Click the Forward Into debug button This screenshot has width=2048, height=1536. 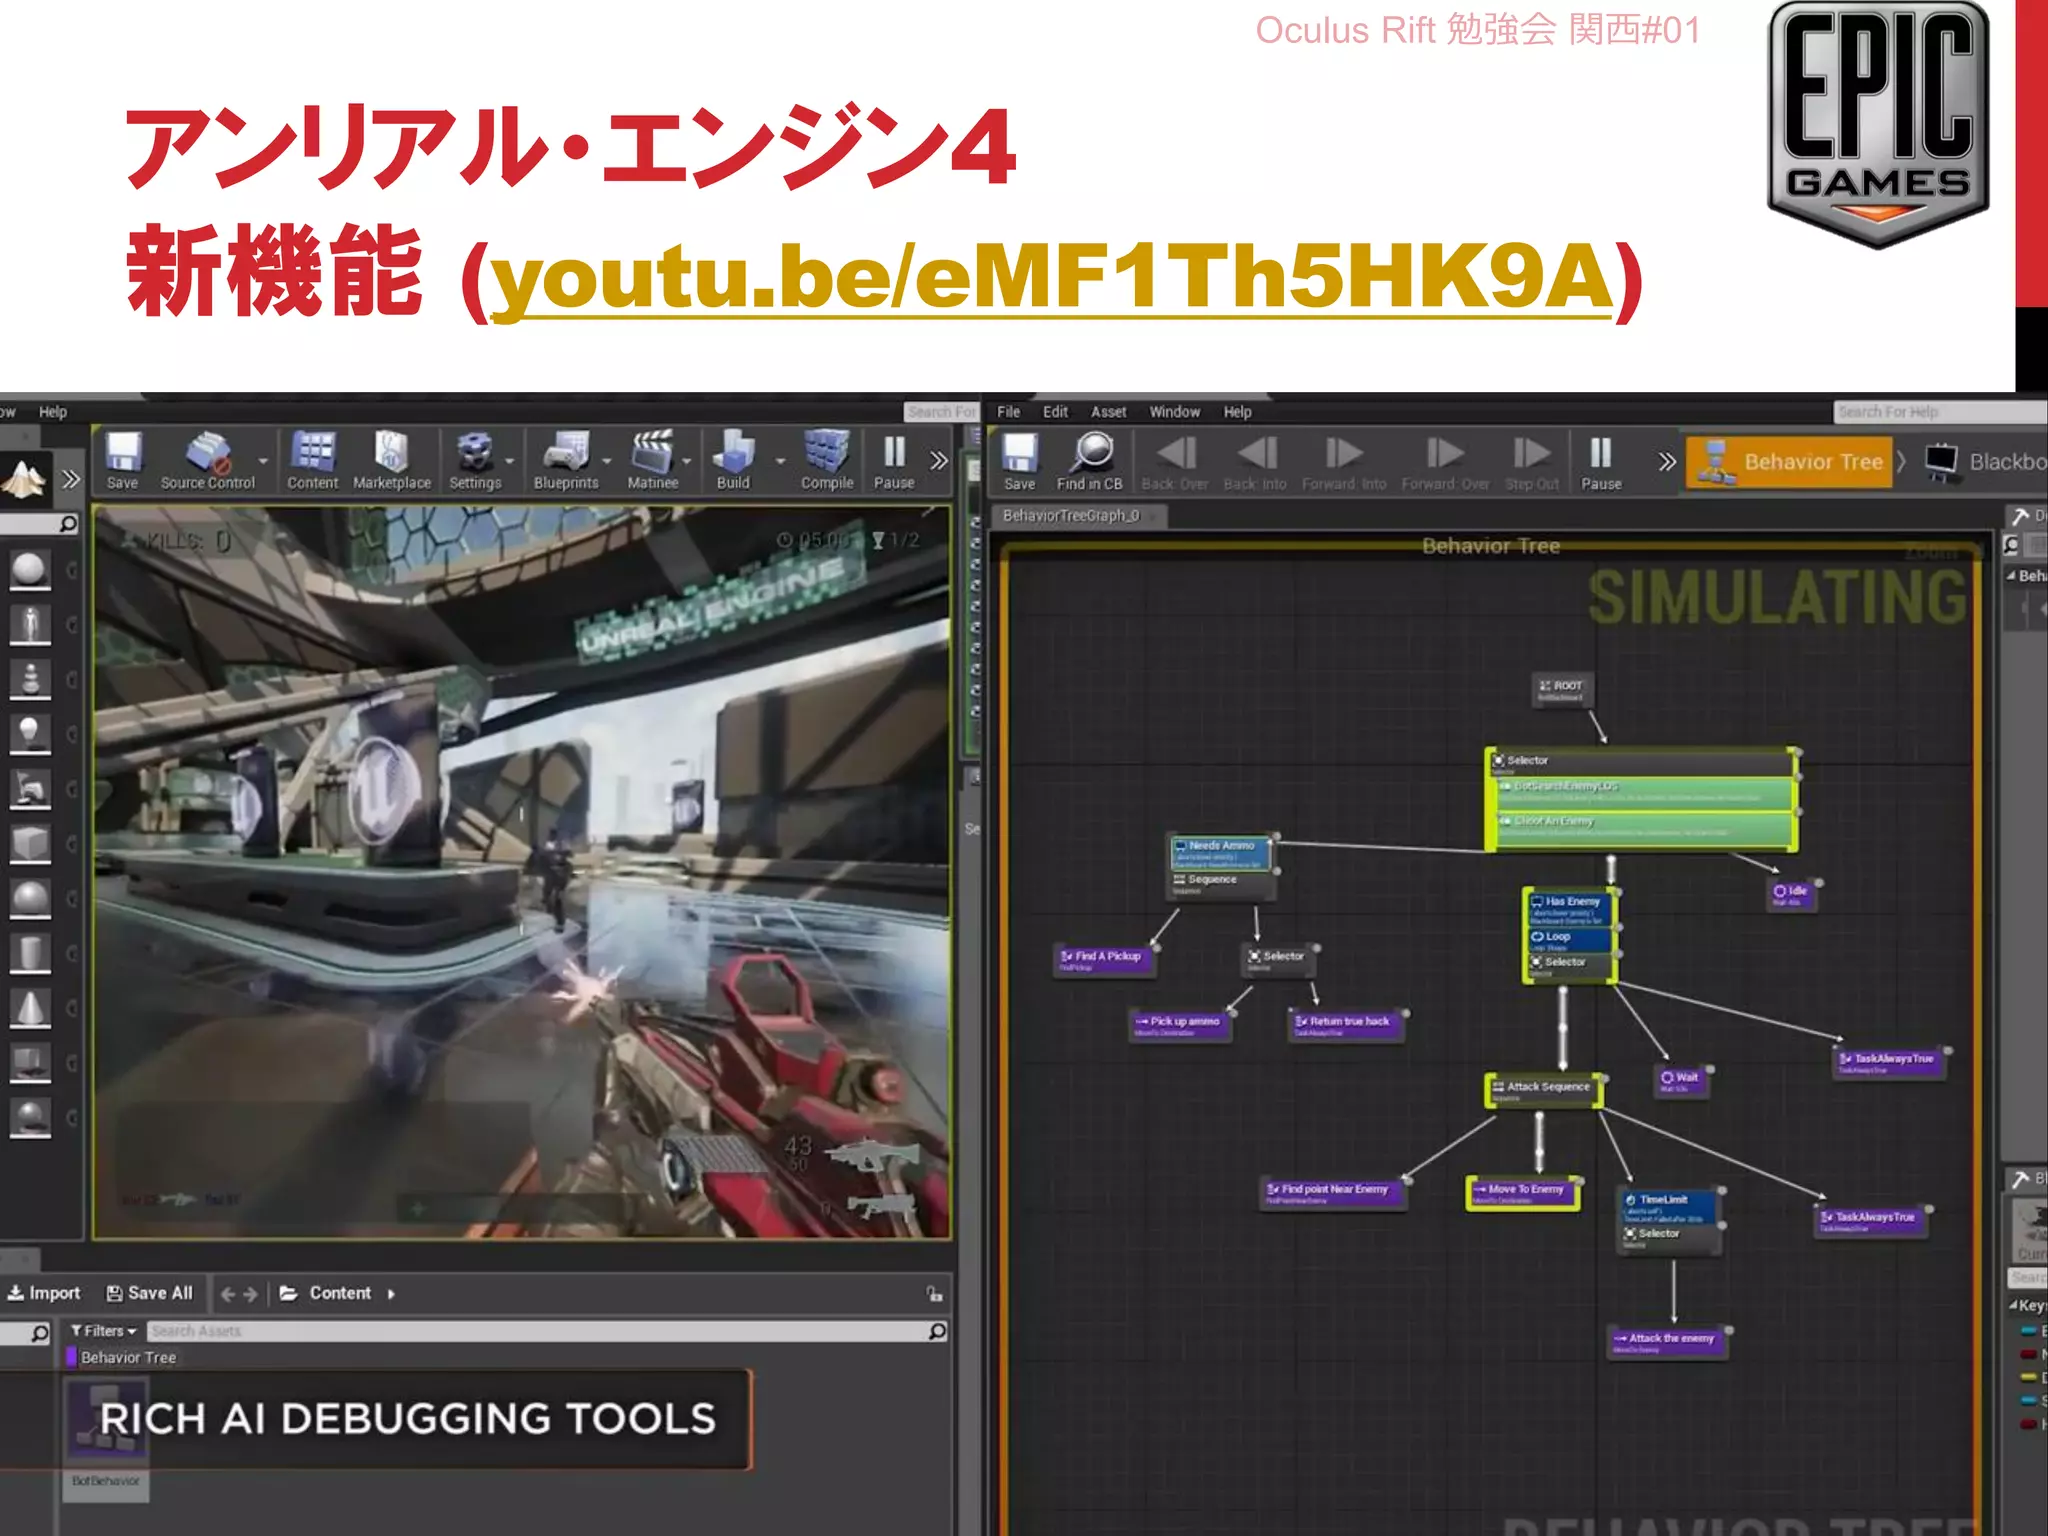click(1344, 462)
